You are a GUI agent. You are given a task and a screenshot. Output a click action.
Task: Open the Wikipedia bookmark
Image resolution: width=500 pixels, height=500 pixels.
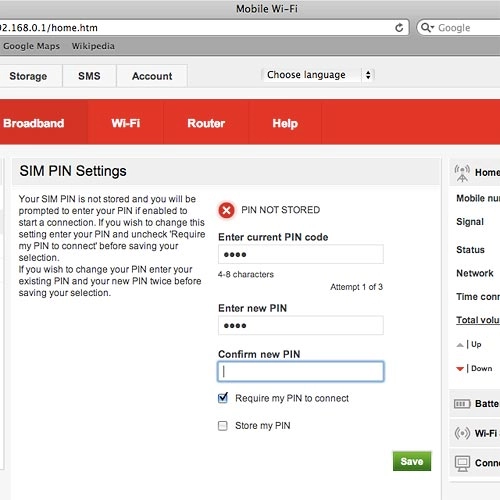pyautogui.click(x=93, y=46)
